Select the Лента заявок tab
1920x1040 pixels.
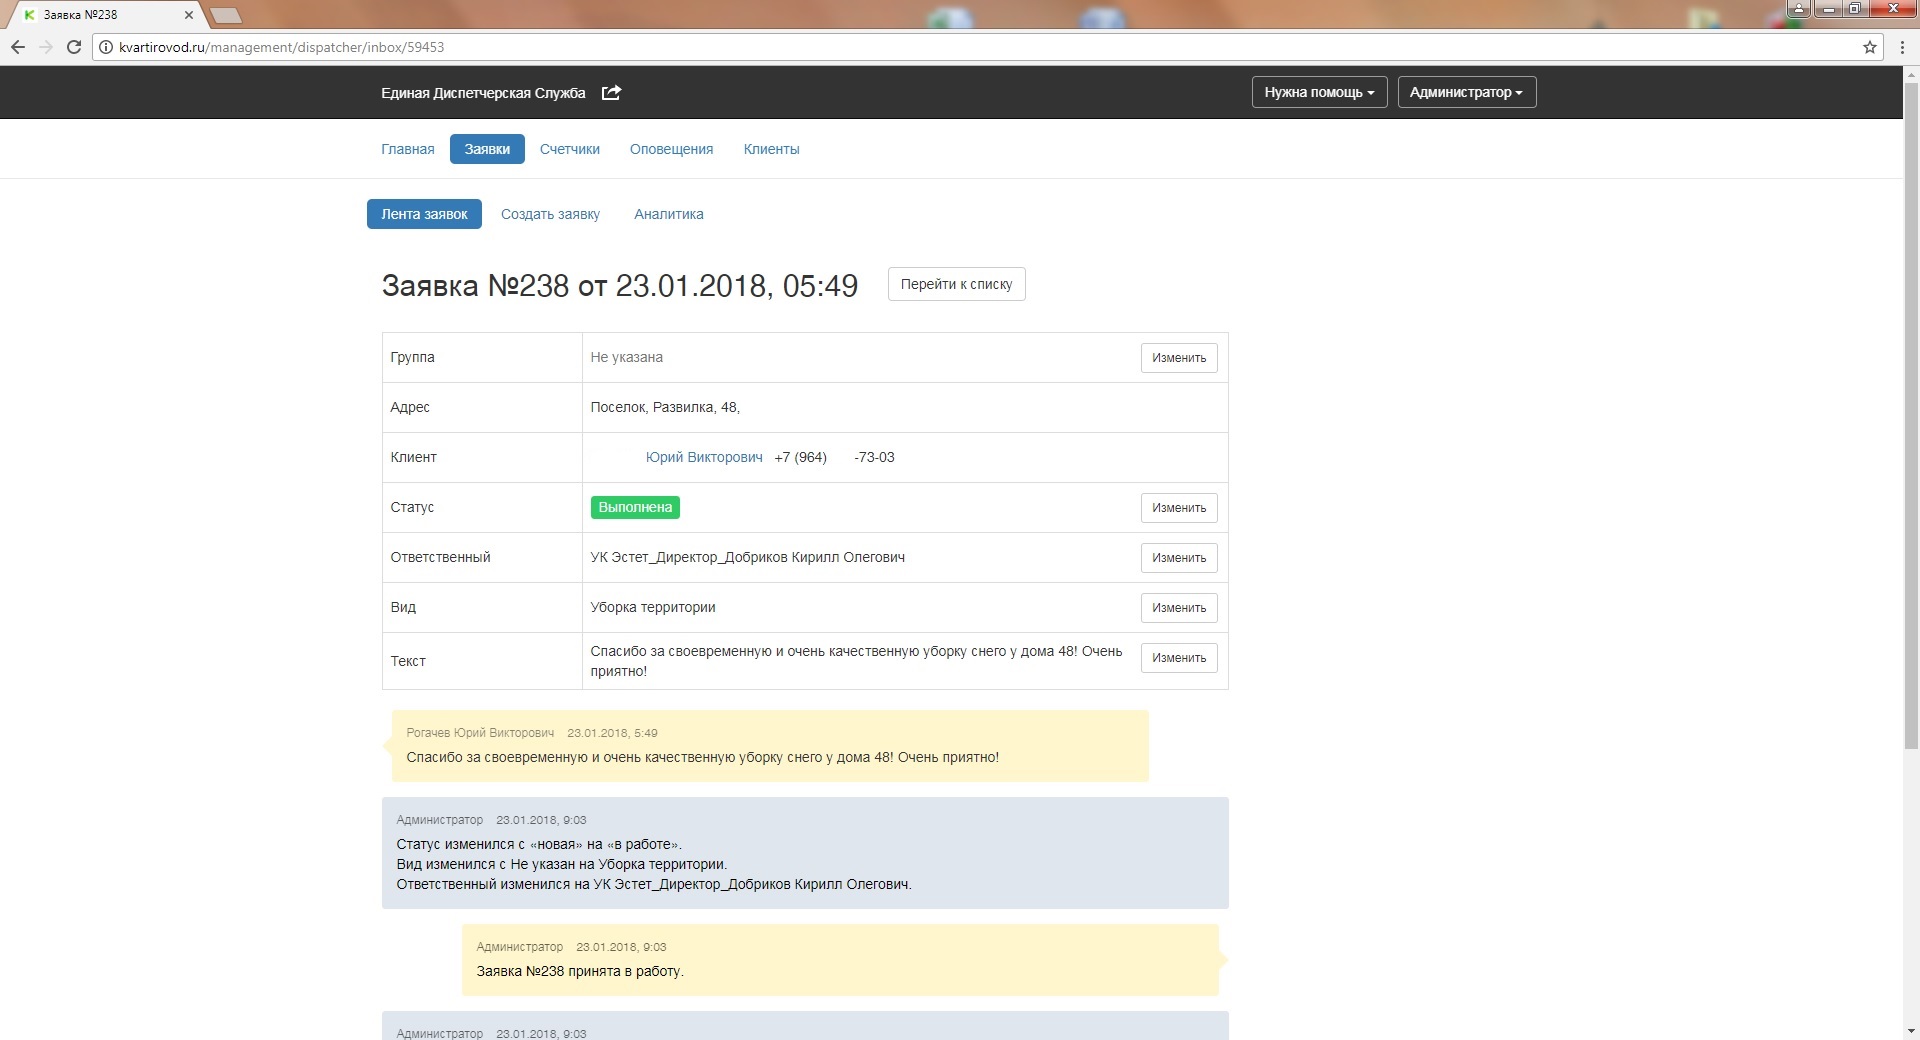[x=424, y=214]
